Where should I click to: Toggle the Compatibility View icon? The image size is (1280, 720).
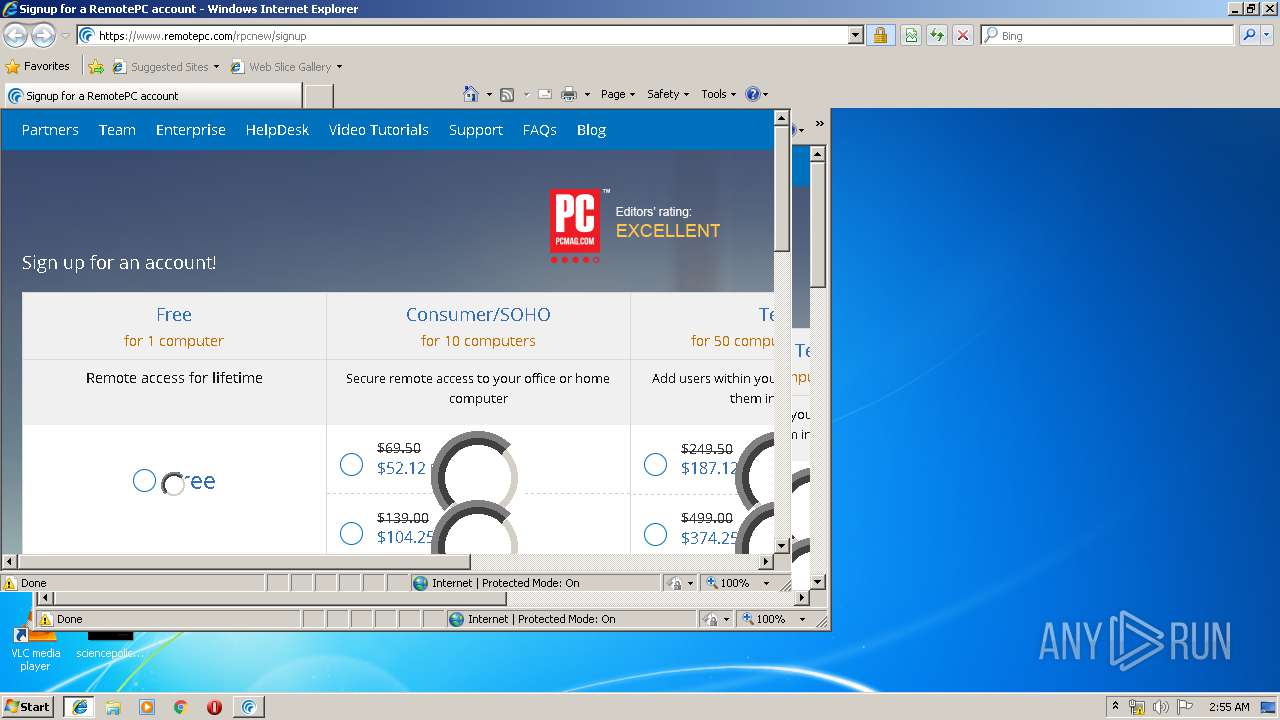(911, 35)
